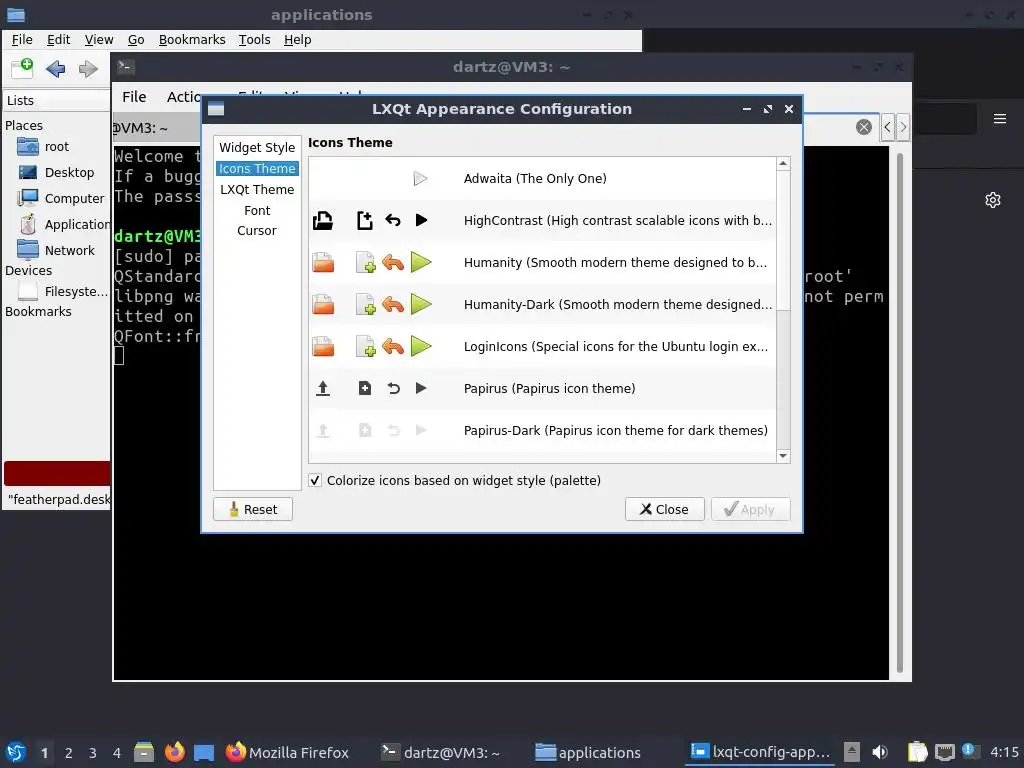Open the hamburger menu at top right
This screenshot has height=768, width=1024.
coord(1000,119)
